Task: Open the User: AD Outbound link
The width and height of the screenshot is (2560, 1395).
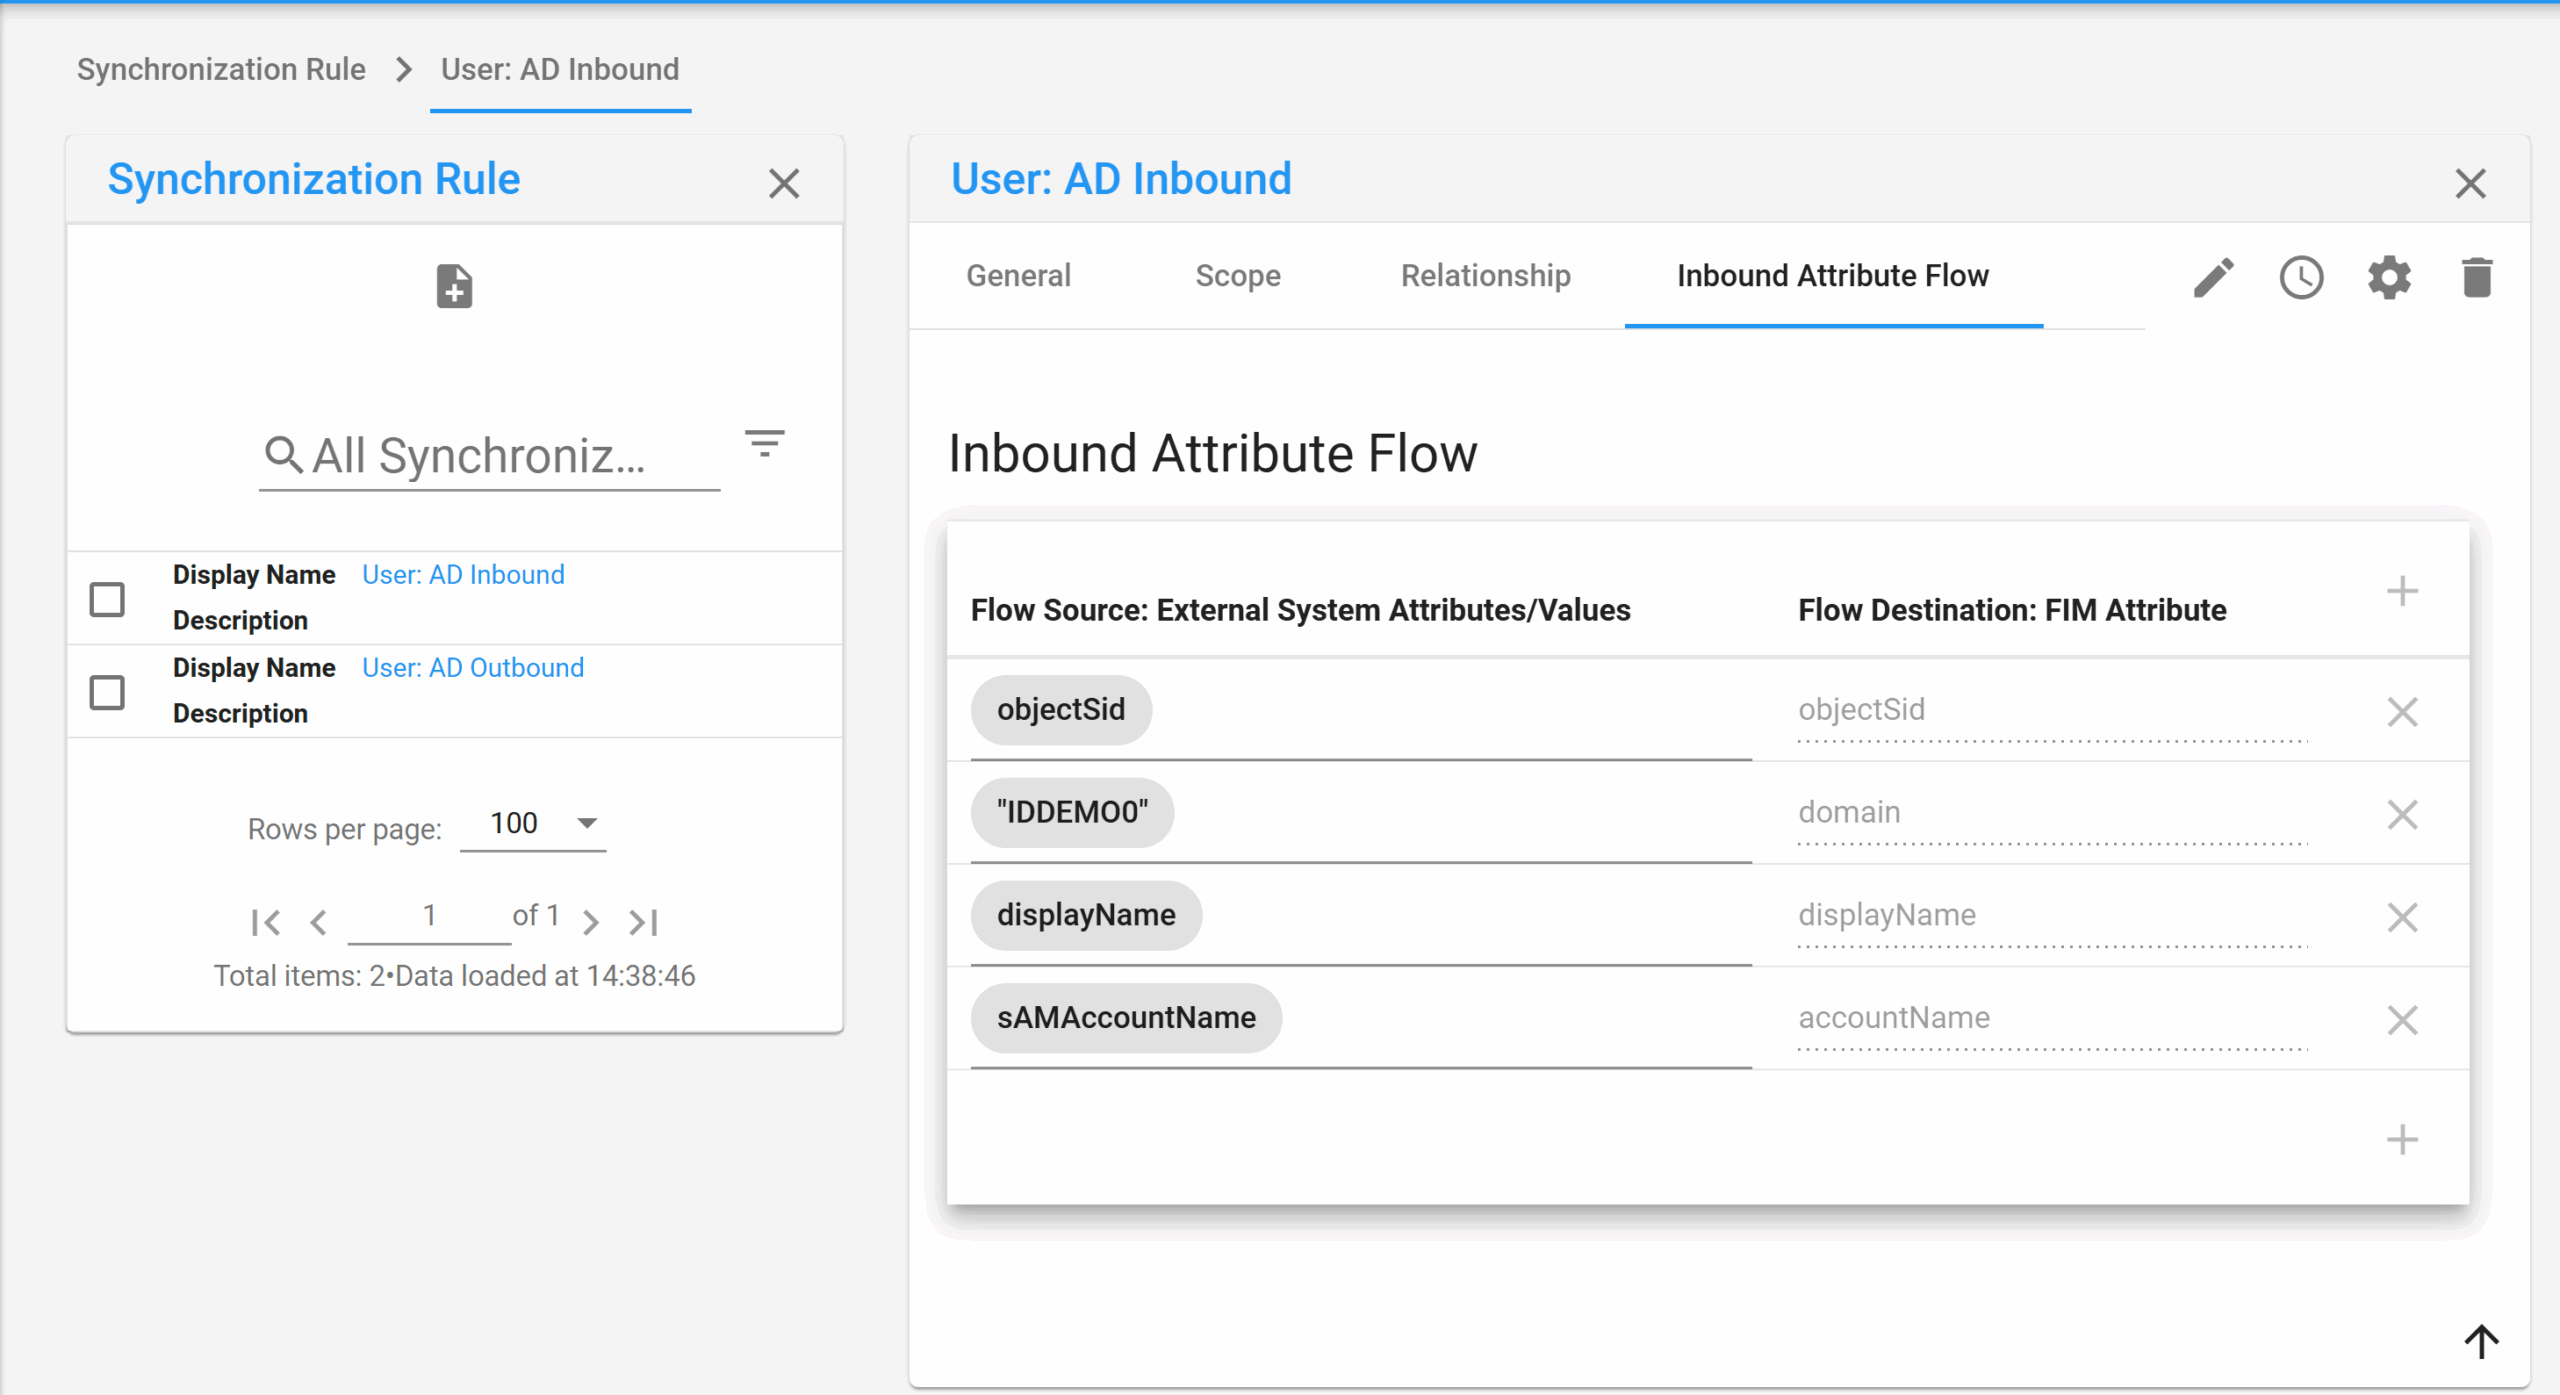Action: tap(473, 668)
